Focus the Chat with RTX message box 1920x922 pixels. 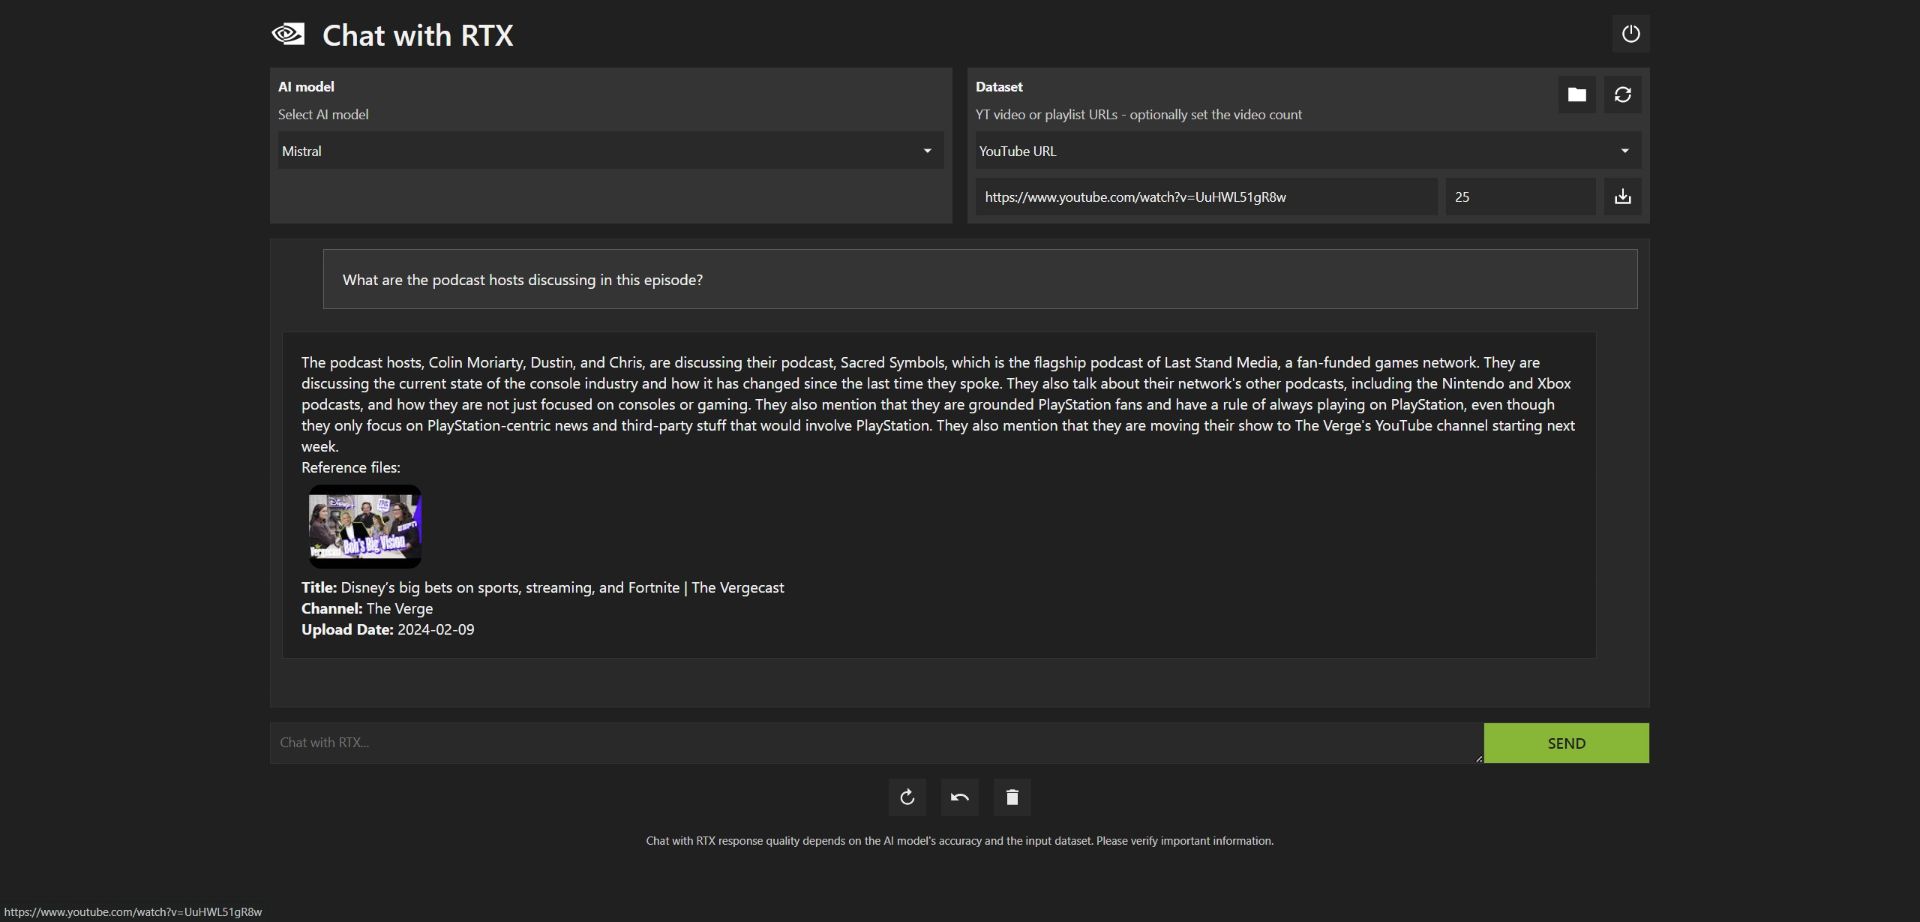click(x=875, y=743)
